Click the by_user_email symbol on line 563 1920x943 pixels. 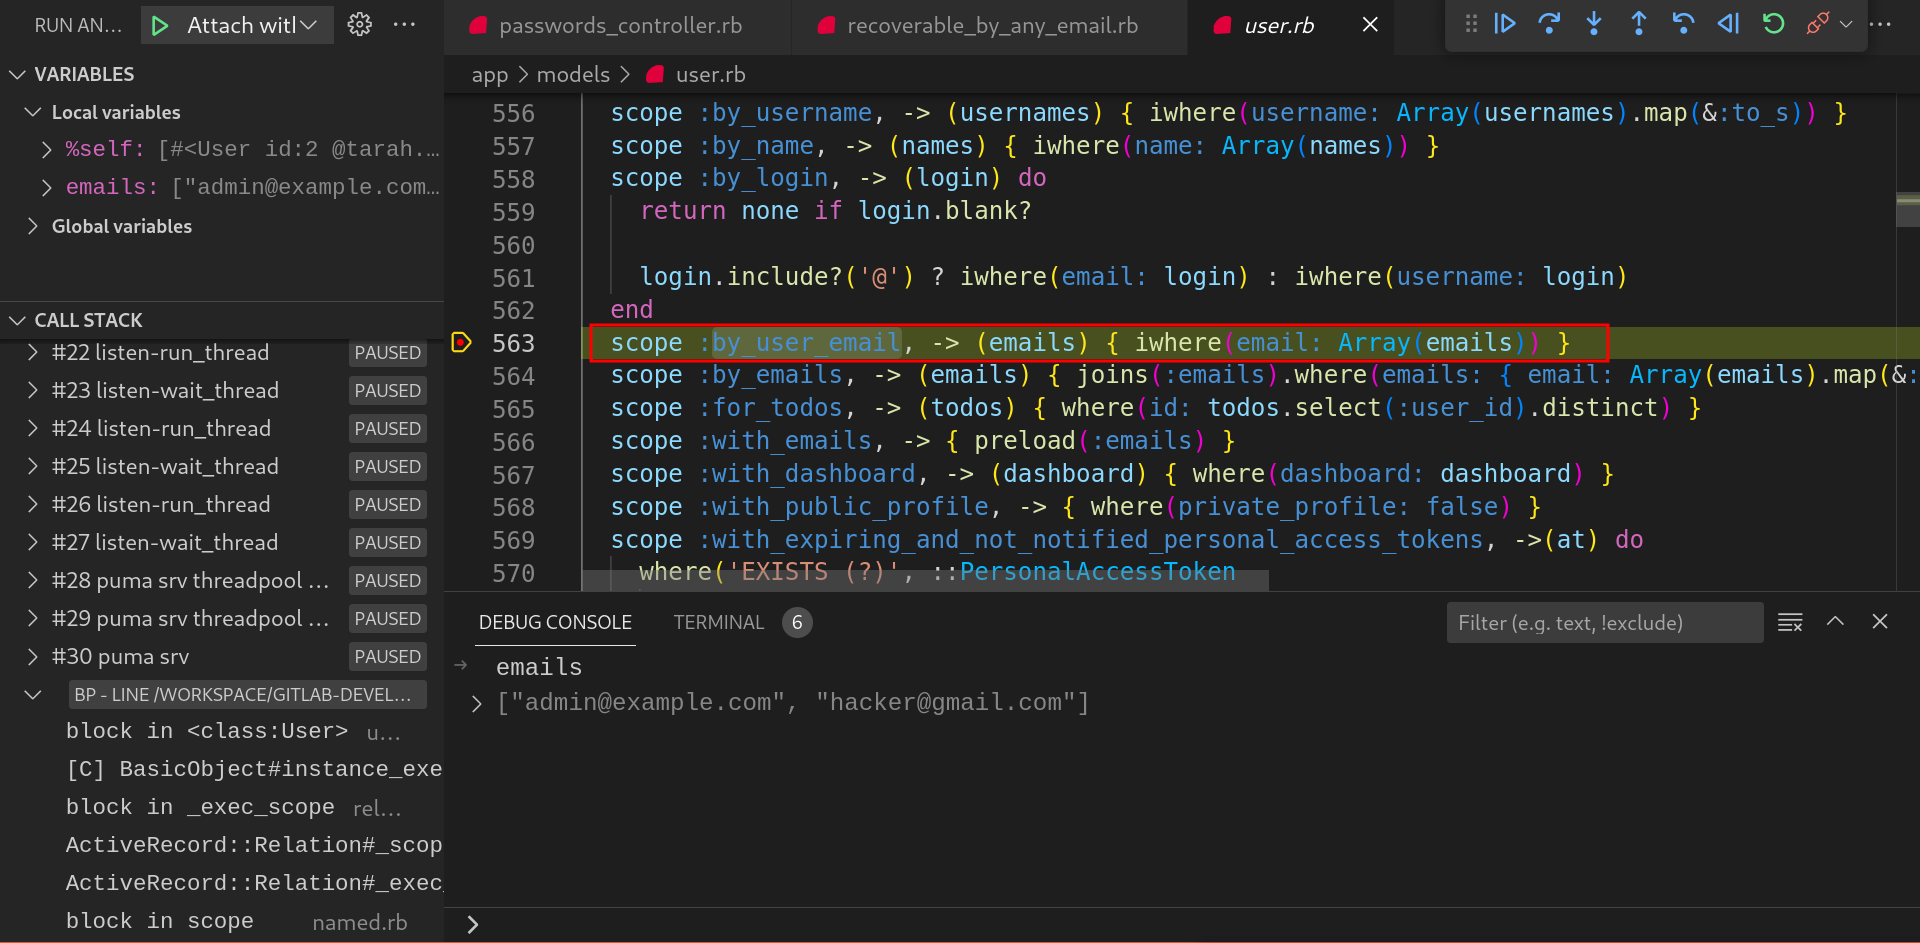click(806, 343)
